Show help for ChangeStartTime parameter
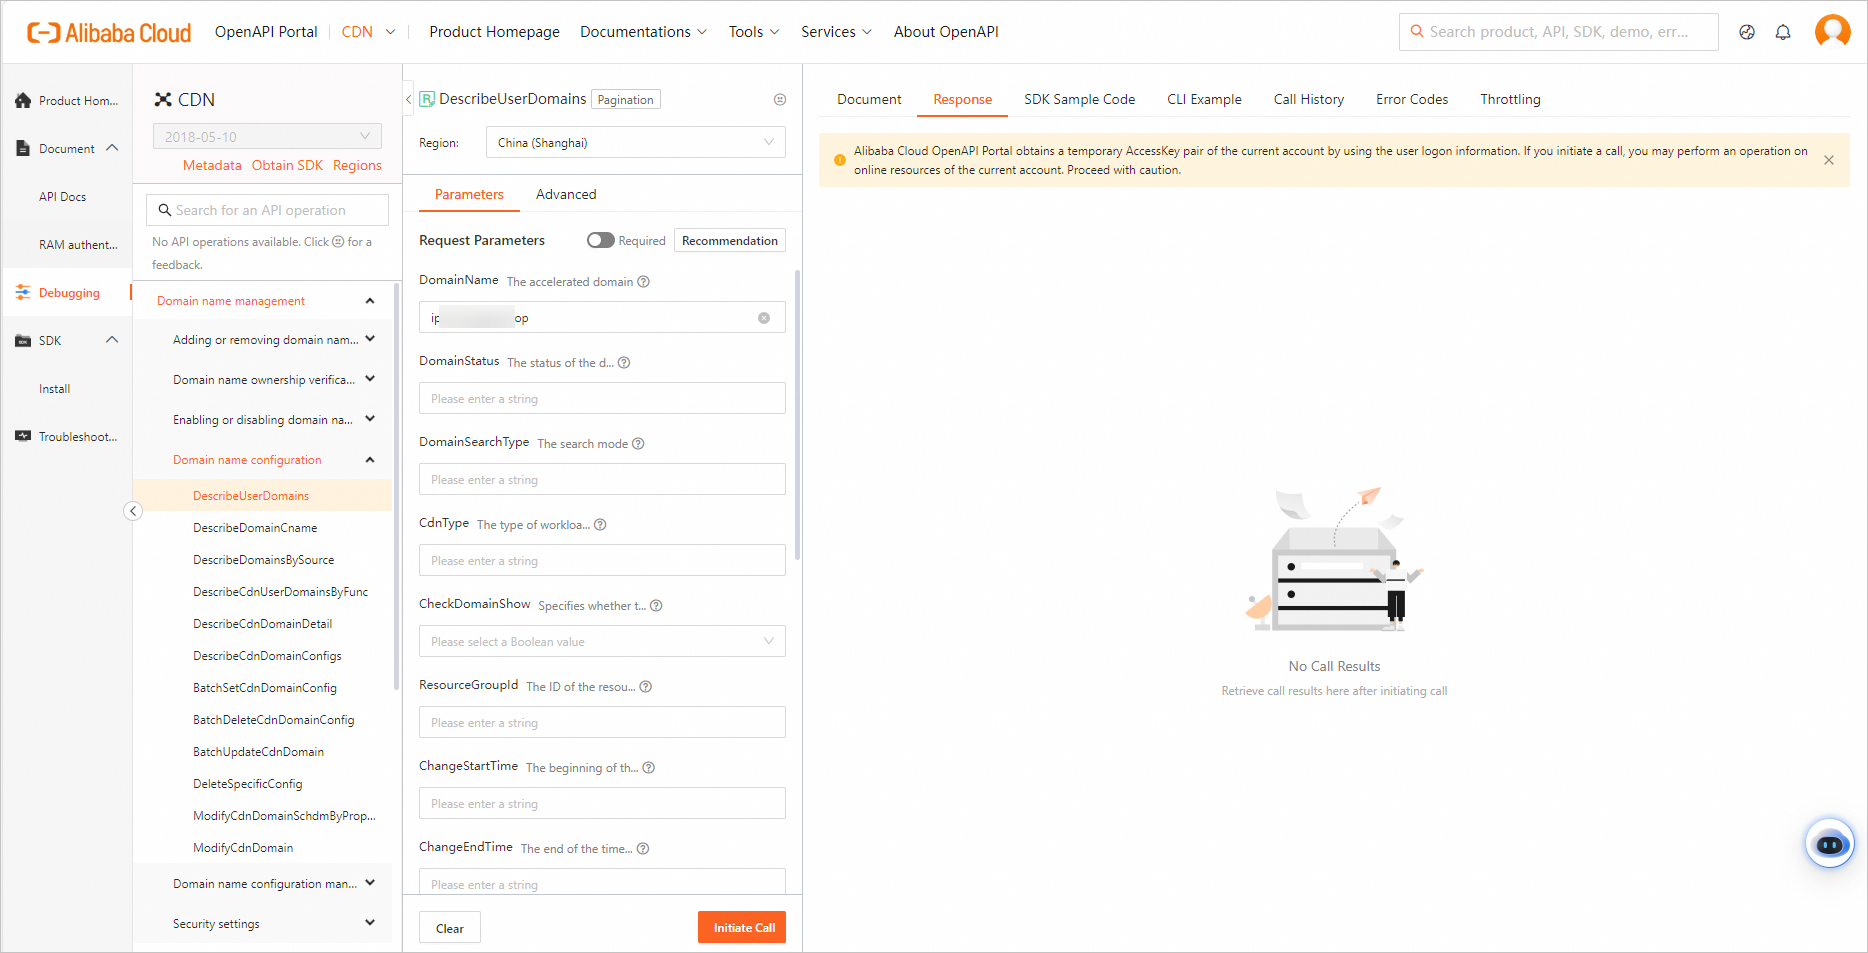The image size is (1868, 953). click(x=649, y=768)
